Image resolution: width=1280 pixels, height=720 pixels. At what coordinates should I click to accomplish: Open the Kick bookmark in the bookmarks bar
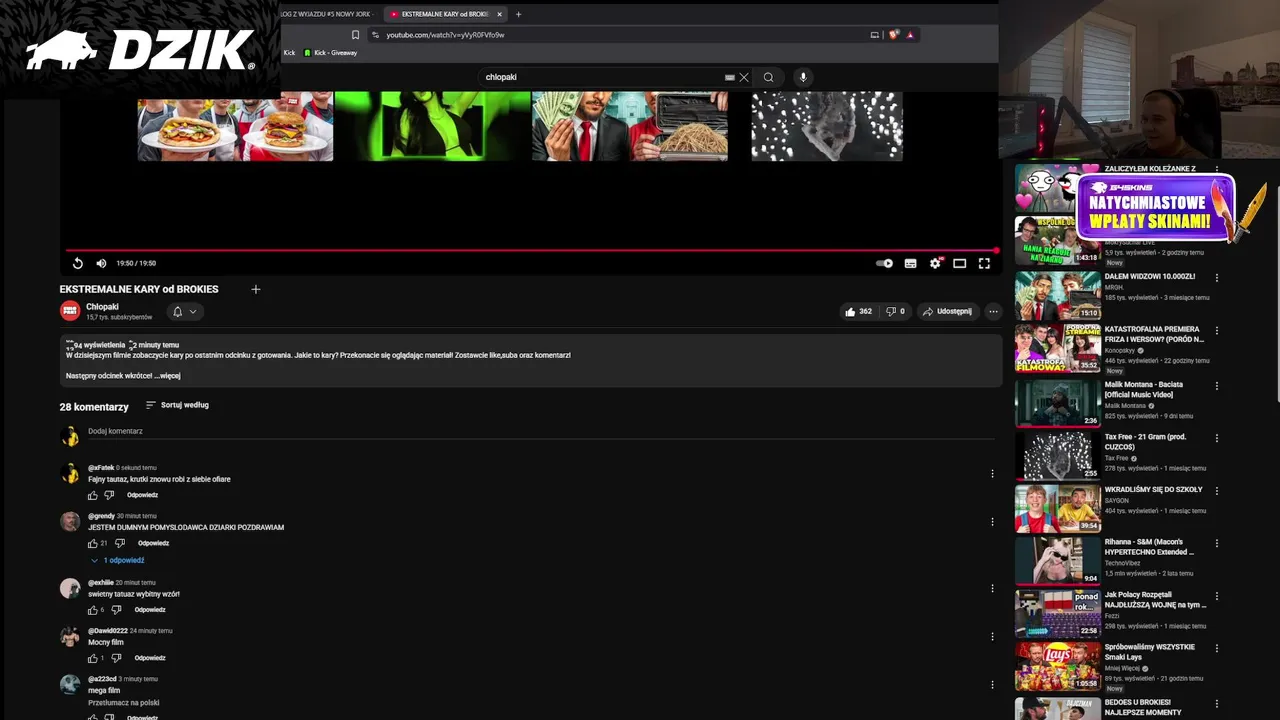(x=289, y=53)
